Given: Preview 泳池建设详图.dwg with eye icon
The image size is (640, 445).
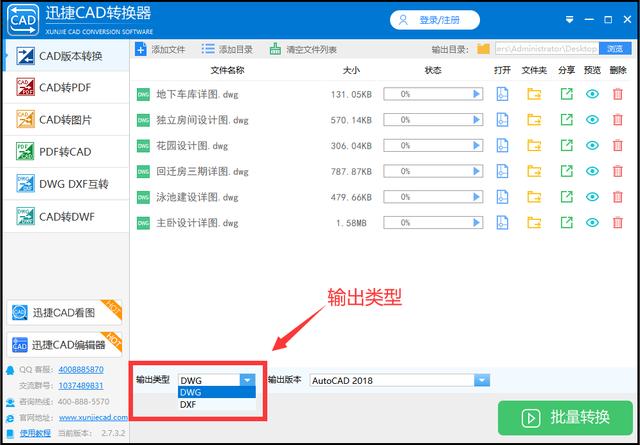Looking at the screenshot, I should (x=592, y=197).
